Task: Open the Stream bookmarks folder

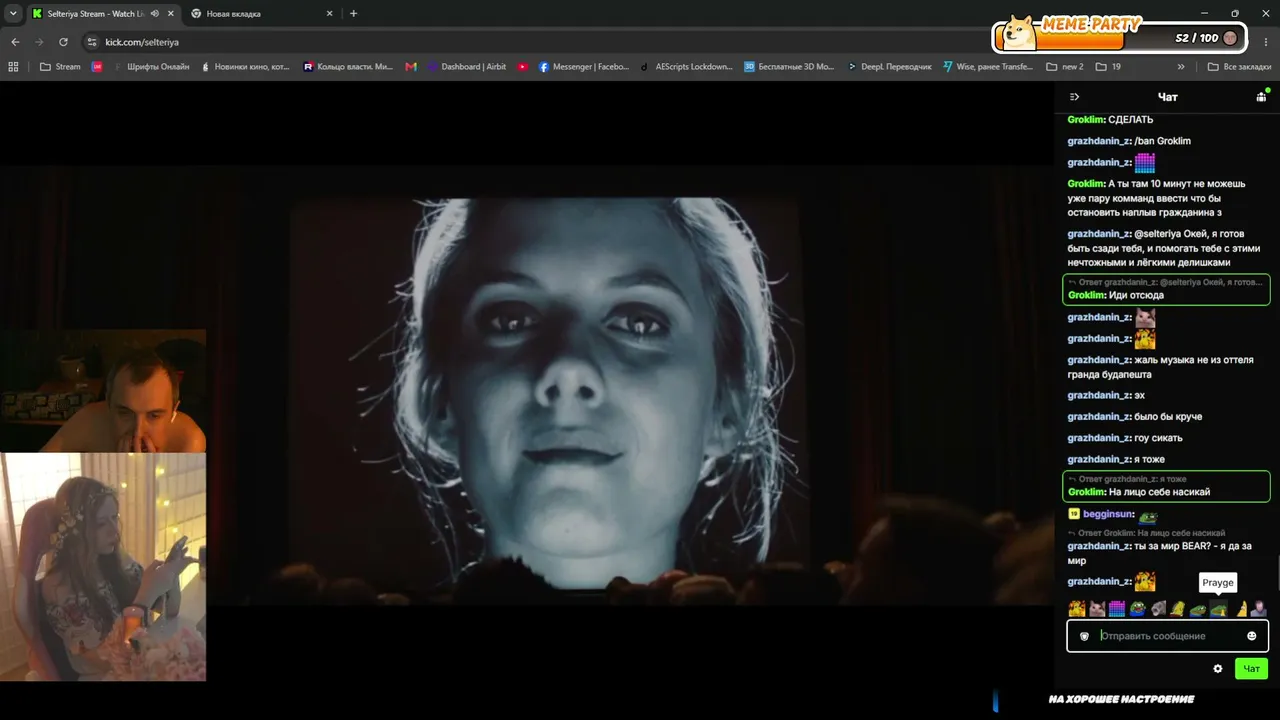Action: click(60, 67)
